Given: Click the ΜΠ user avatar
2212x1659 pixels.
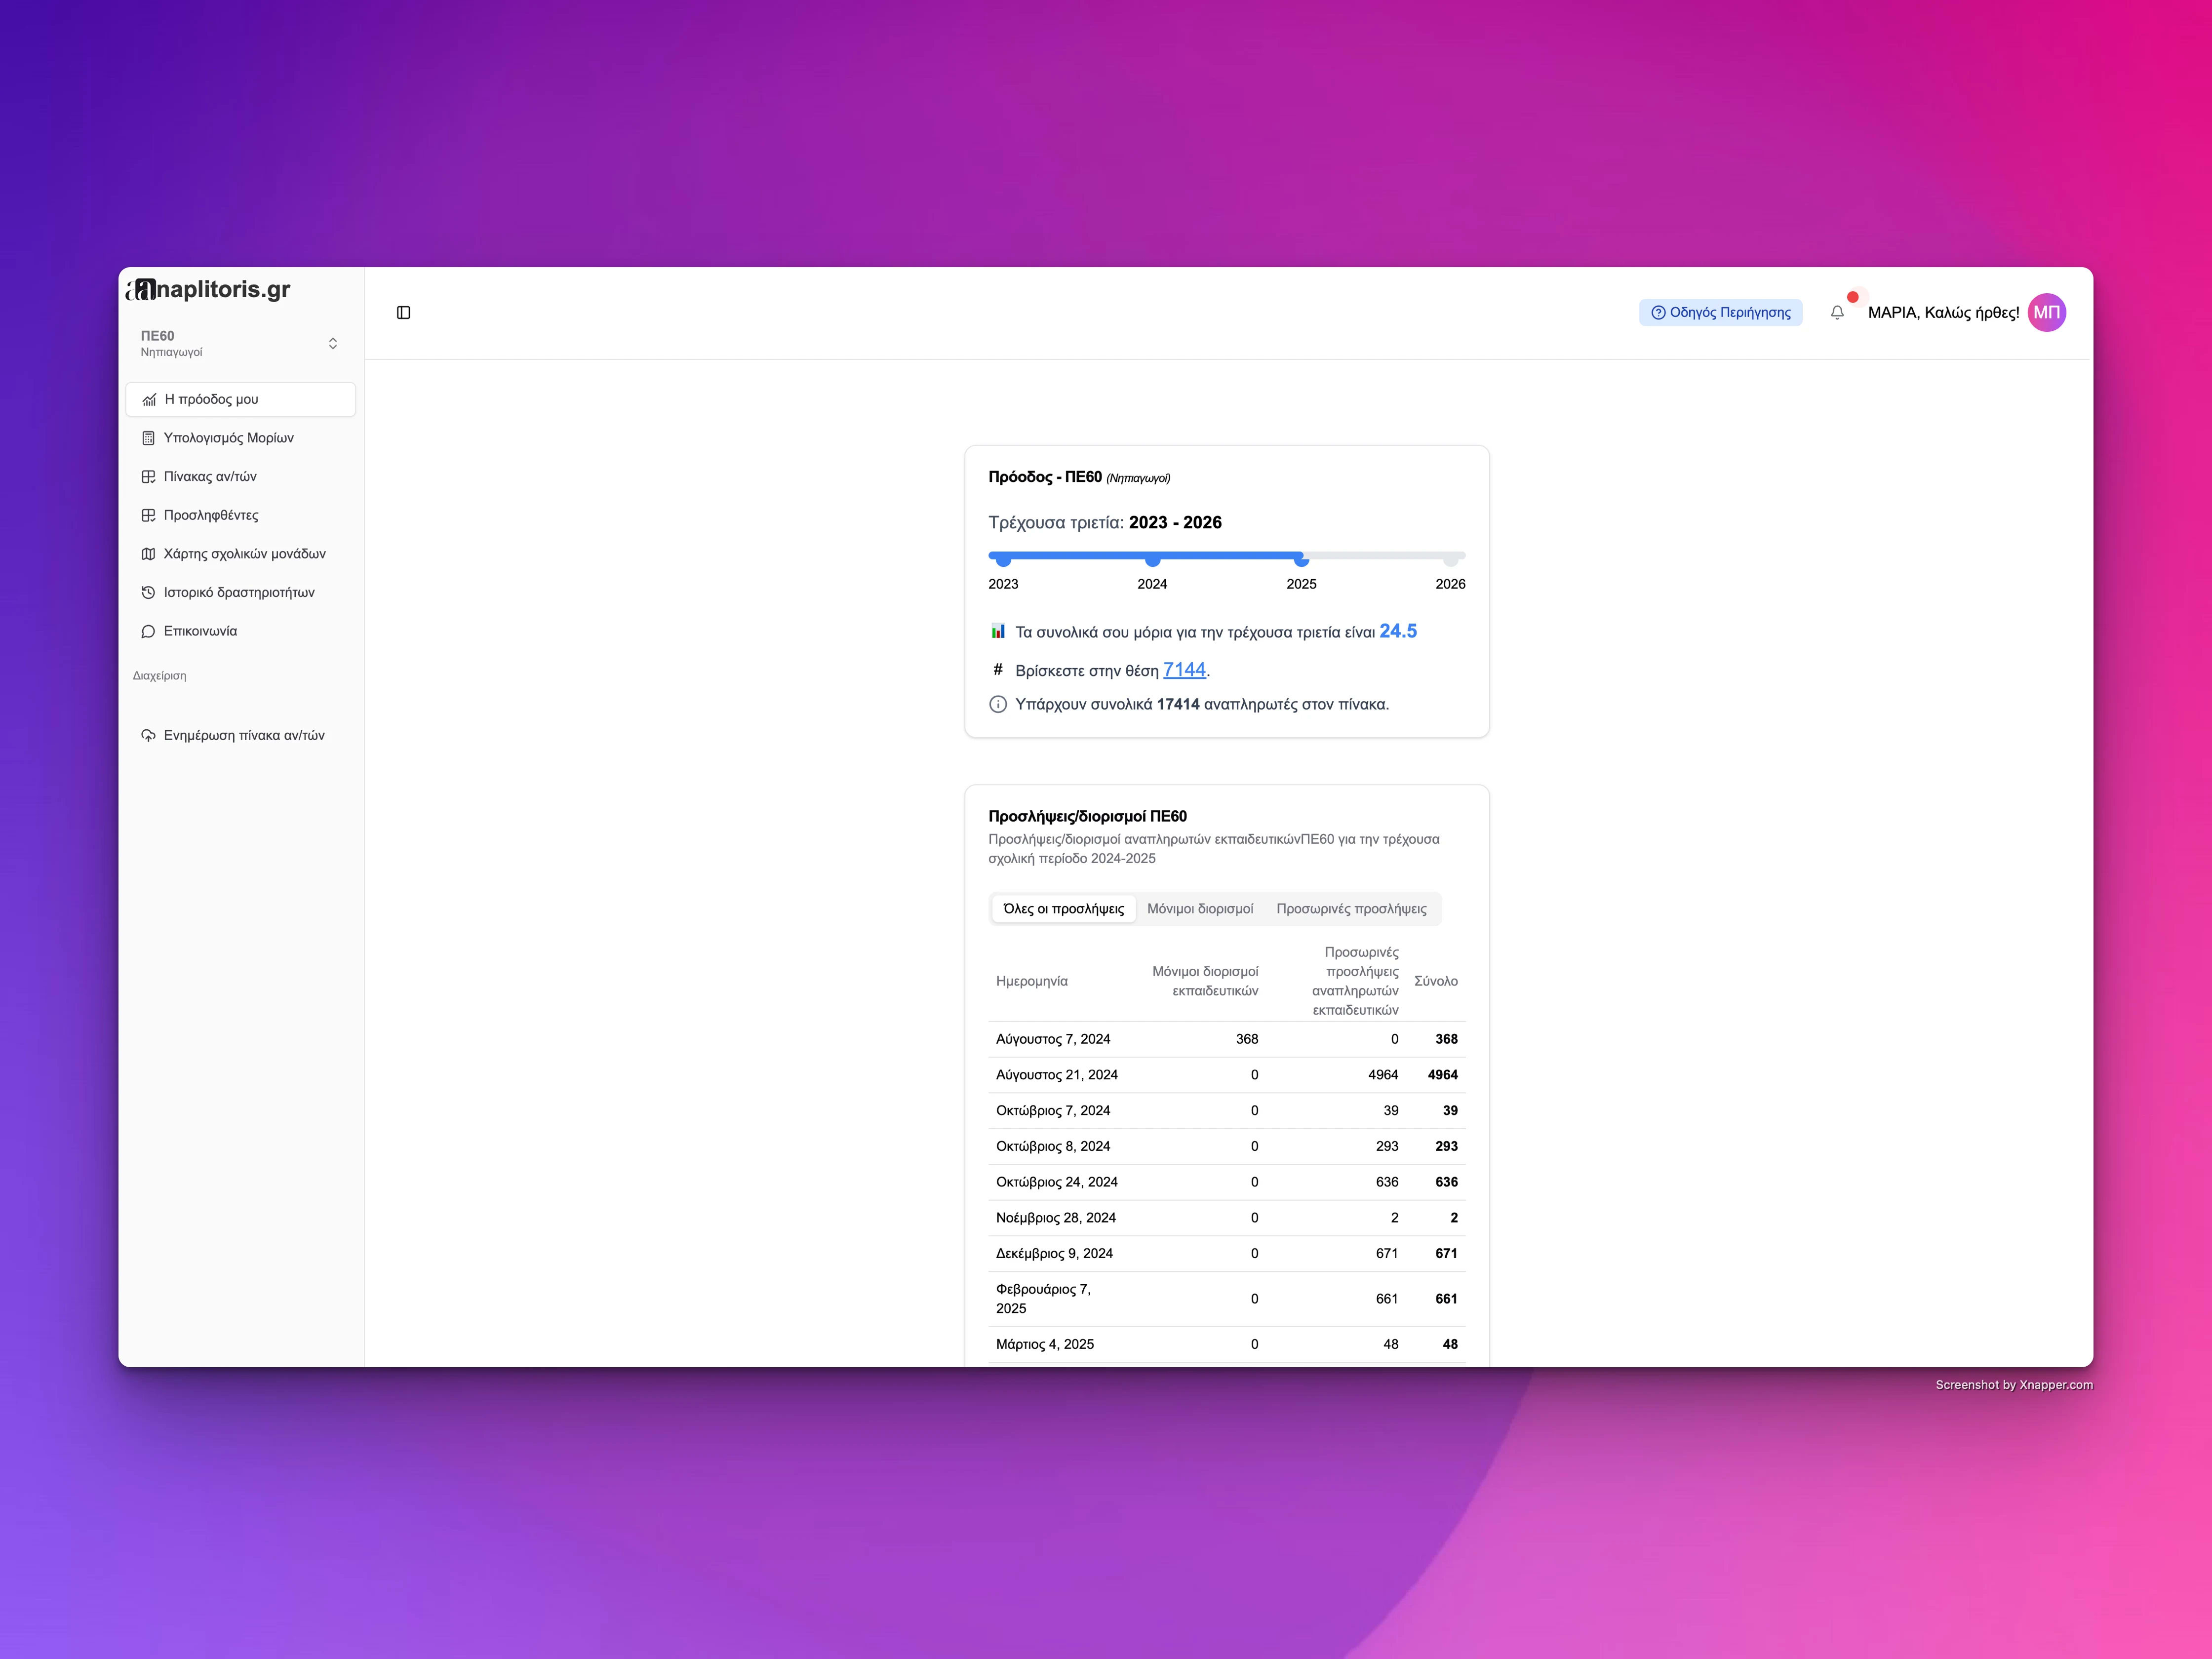Looking at the screenshot, I should (x=2046, y=313).
